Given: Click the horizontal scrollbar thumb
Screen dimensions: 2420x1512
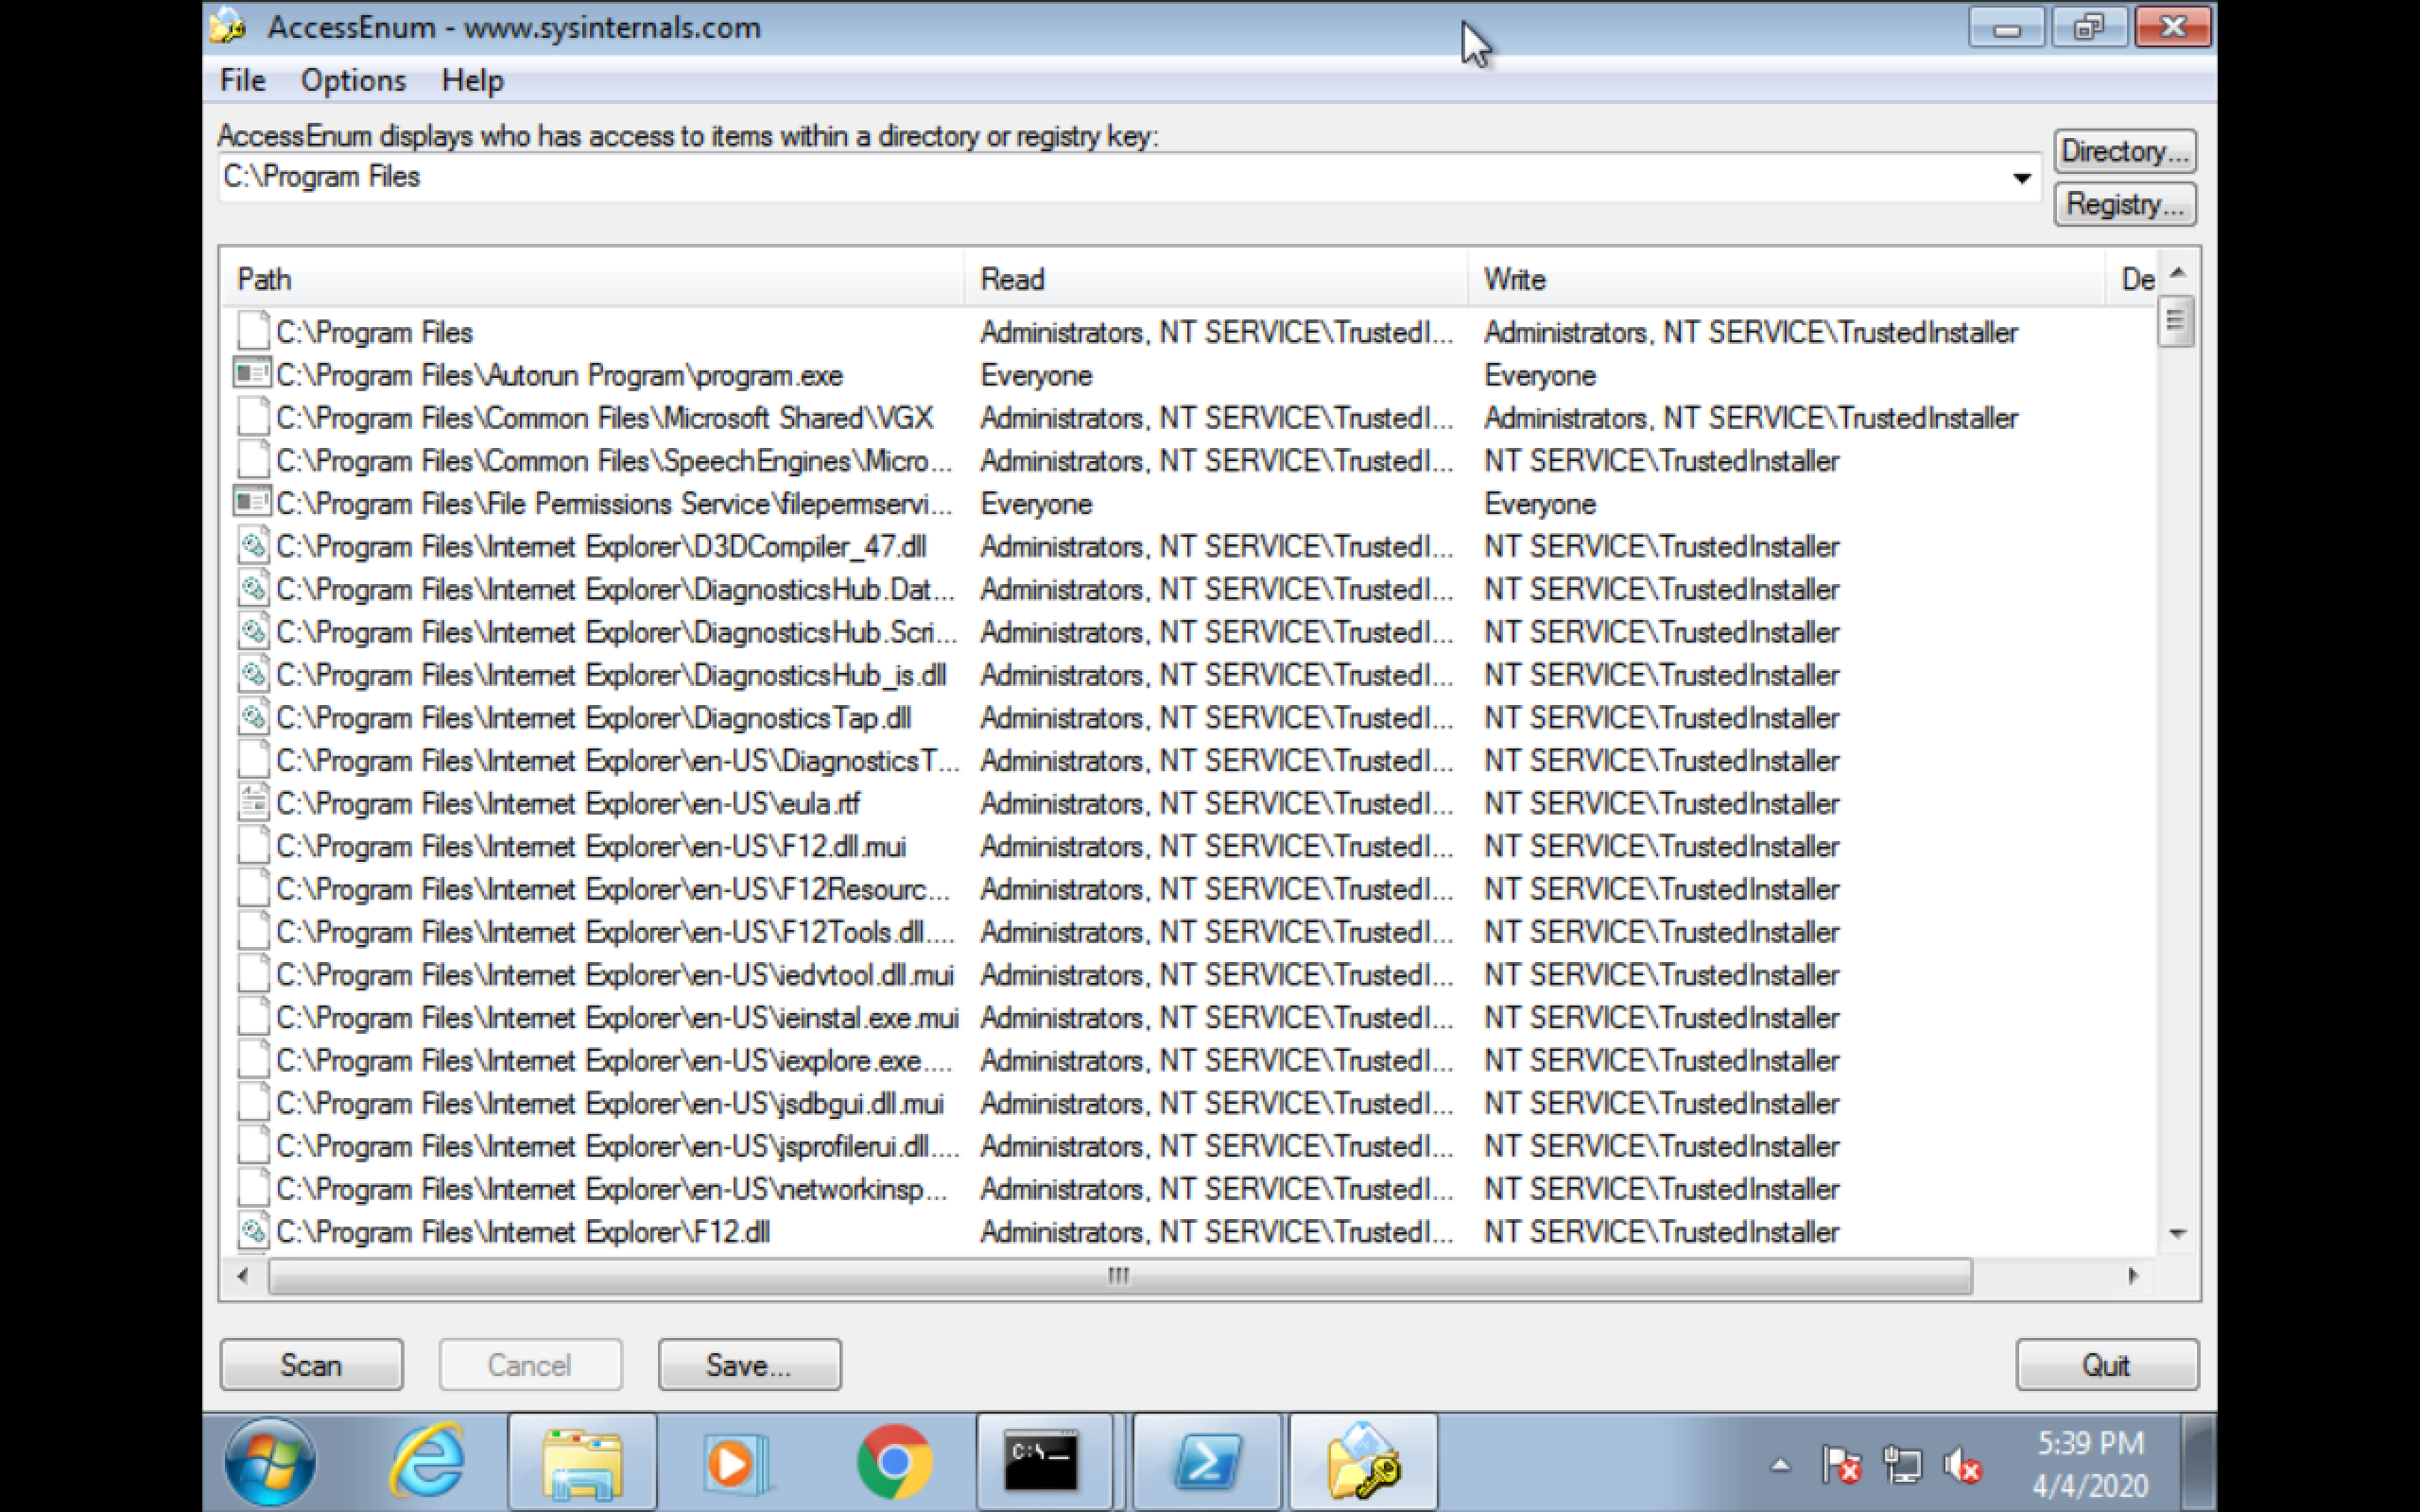Looking at the screenshot, I should pyautogui.click(x=1120, y=1275).
